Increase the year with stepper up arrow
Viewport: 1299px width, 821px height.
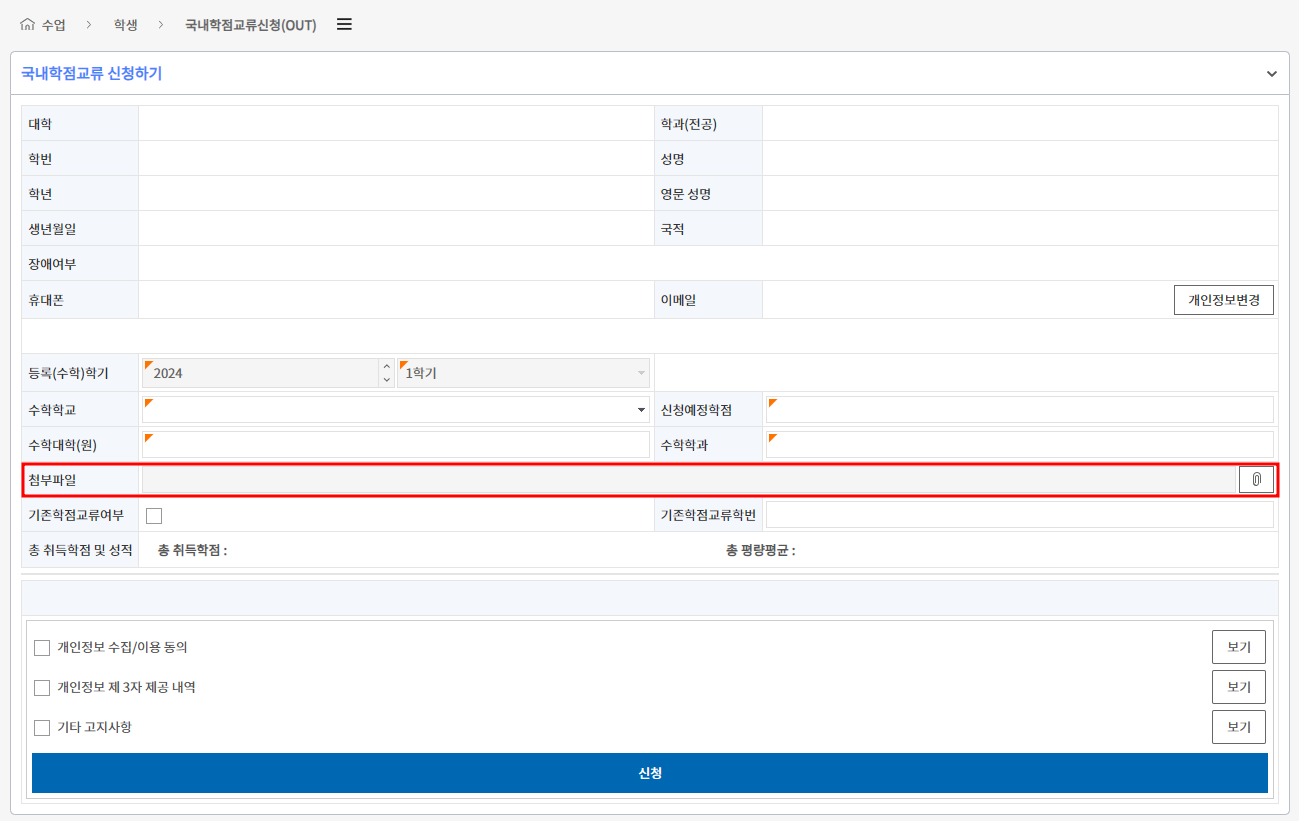387,367
